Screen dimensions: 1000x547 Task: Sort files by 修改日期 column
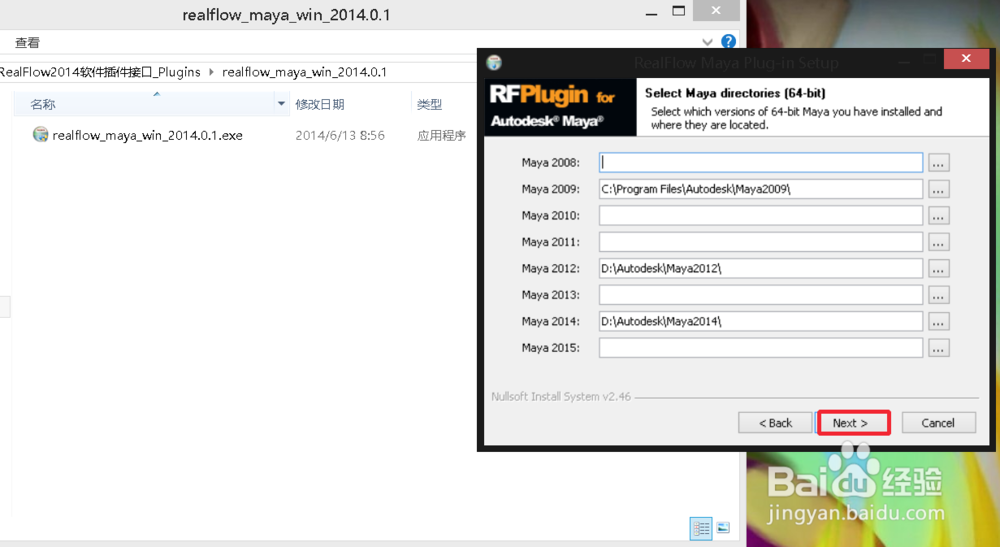320,104
